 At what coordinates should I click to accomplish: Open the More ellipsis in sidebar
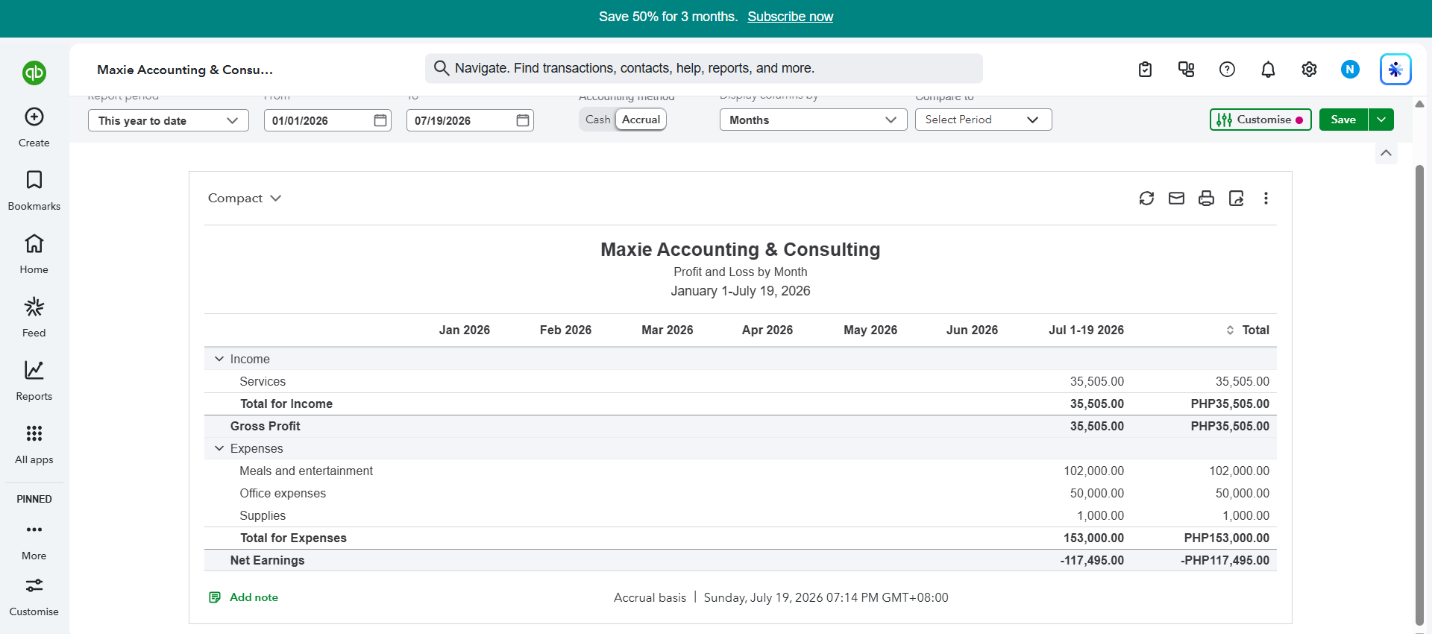tap(34, 529)
